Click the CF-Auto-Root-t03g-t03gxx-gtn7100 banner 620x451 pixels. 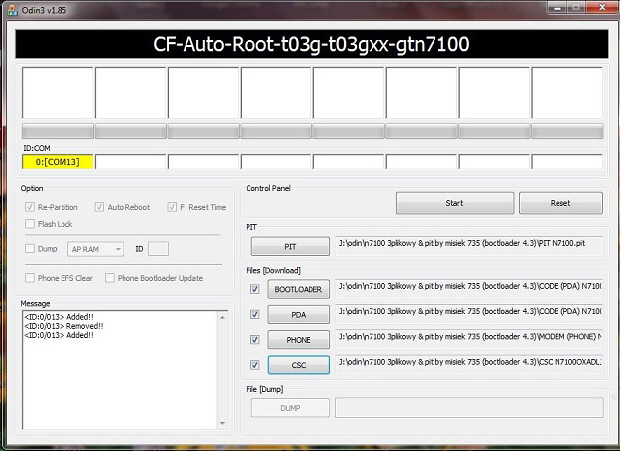pyautogui.click(x=312, y=44)
